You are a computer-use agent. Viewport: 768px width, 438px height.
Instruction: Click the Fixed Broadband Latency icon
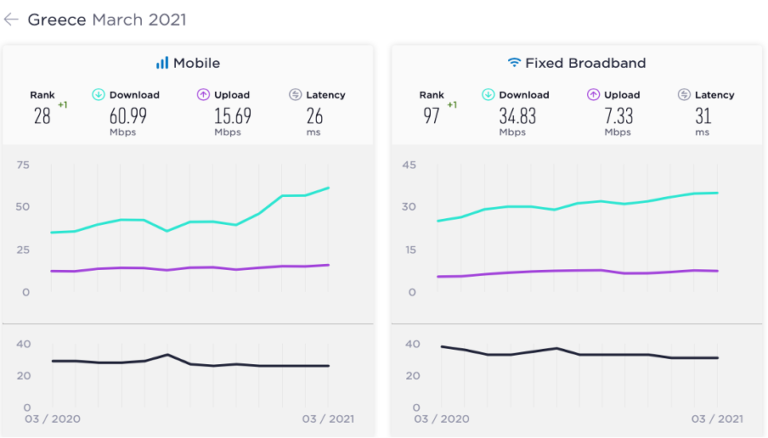coord(684,95)
